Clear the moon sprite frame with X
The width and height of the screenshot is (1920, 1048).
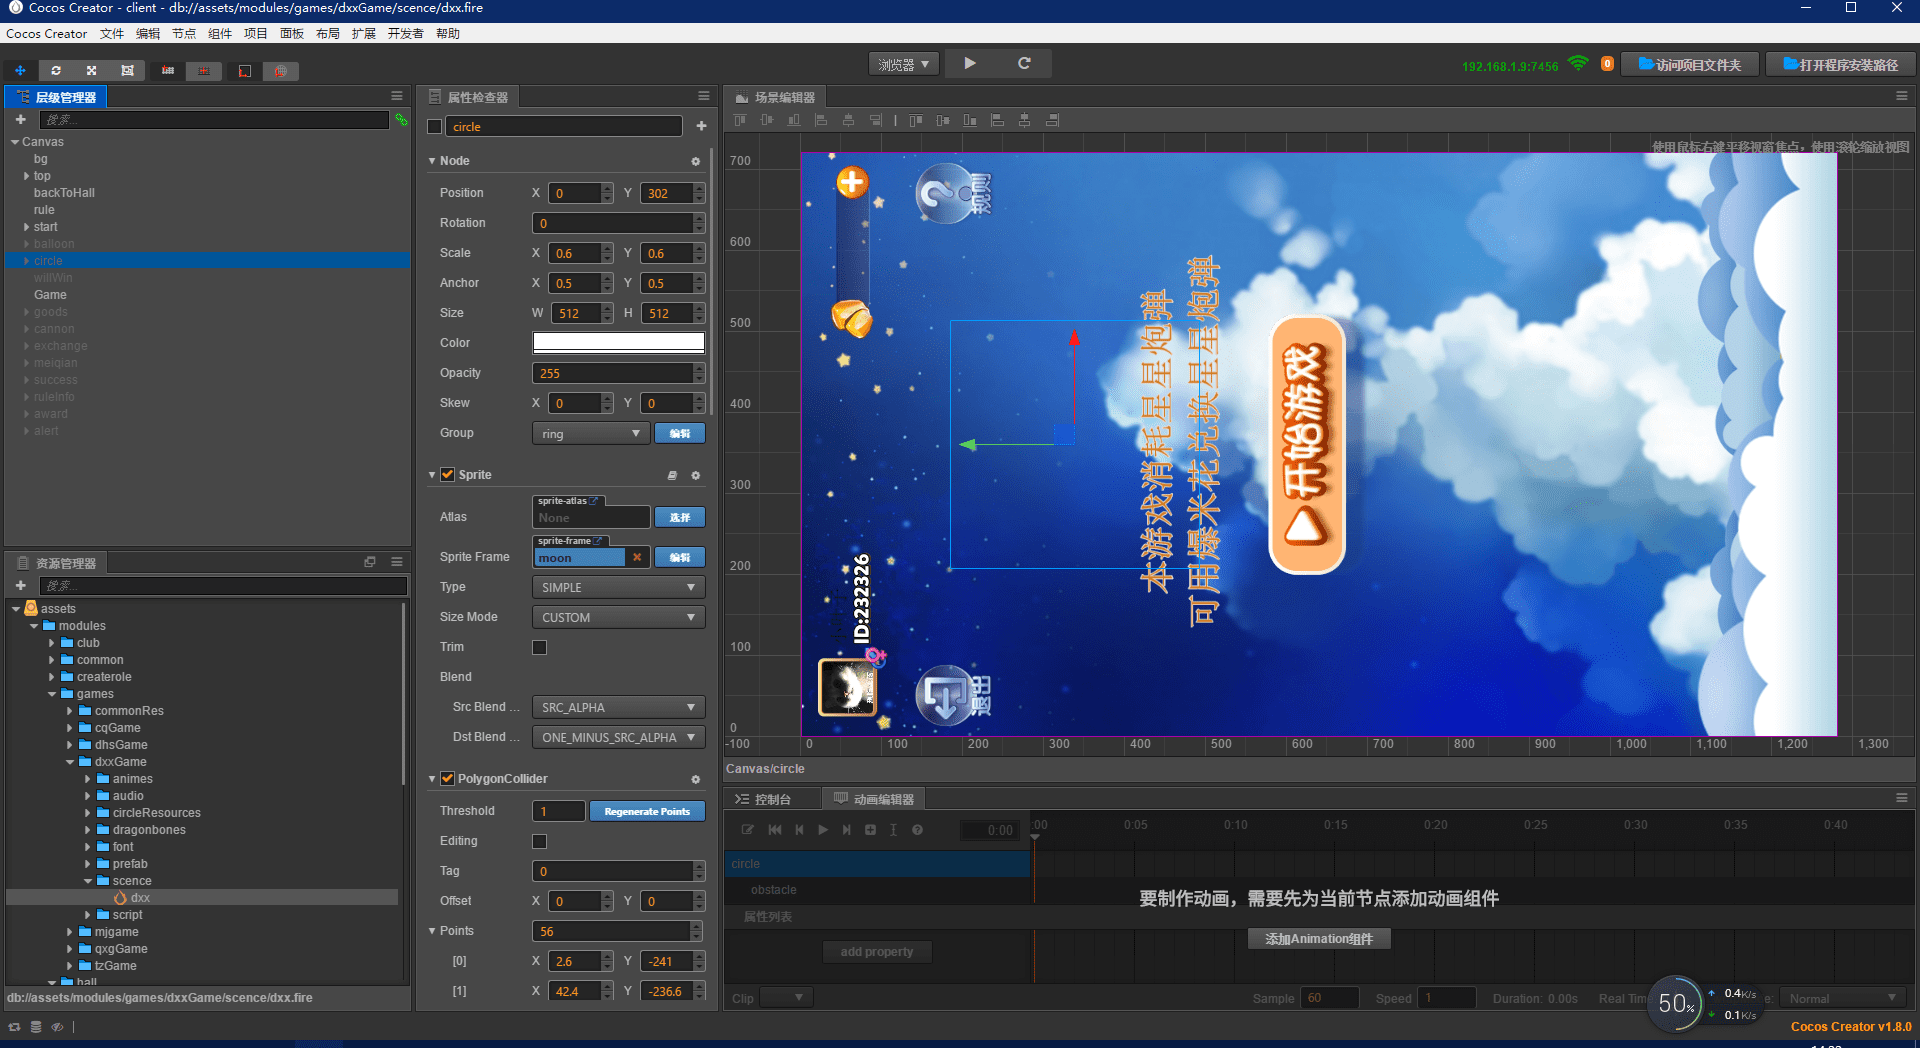637,557
